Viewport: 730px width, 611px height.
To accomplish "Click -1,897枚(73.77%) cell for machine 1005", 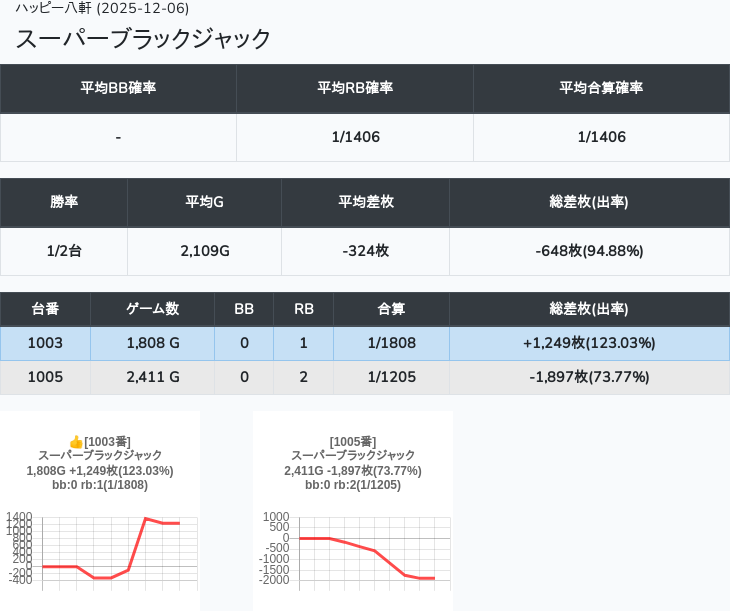I will click(x=589, y=377).
